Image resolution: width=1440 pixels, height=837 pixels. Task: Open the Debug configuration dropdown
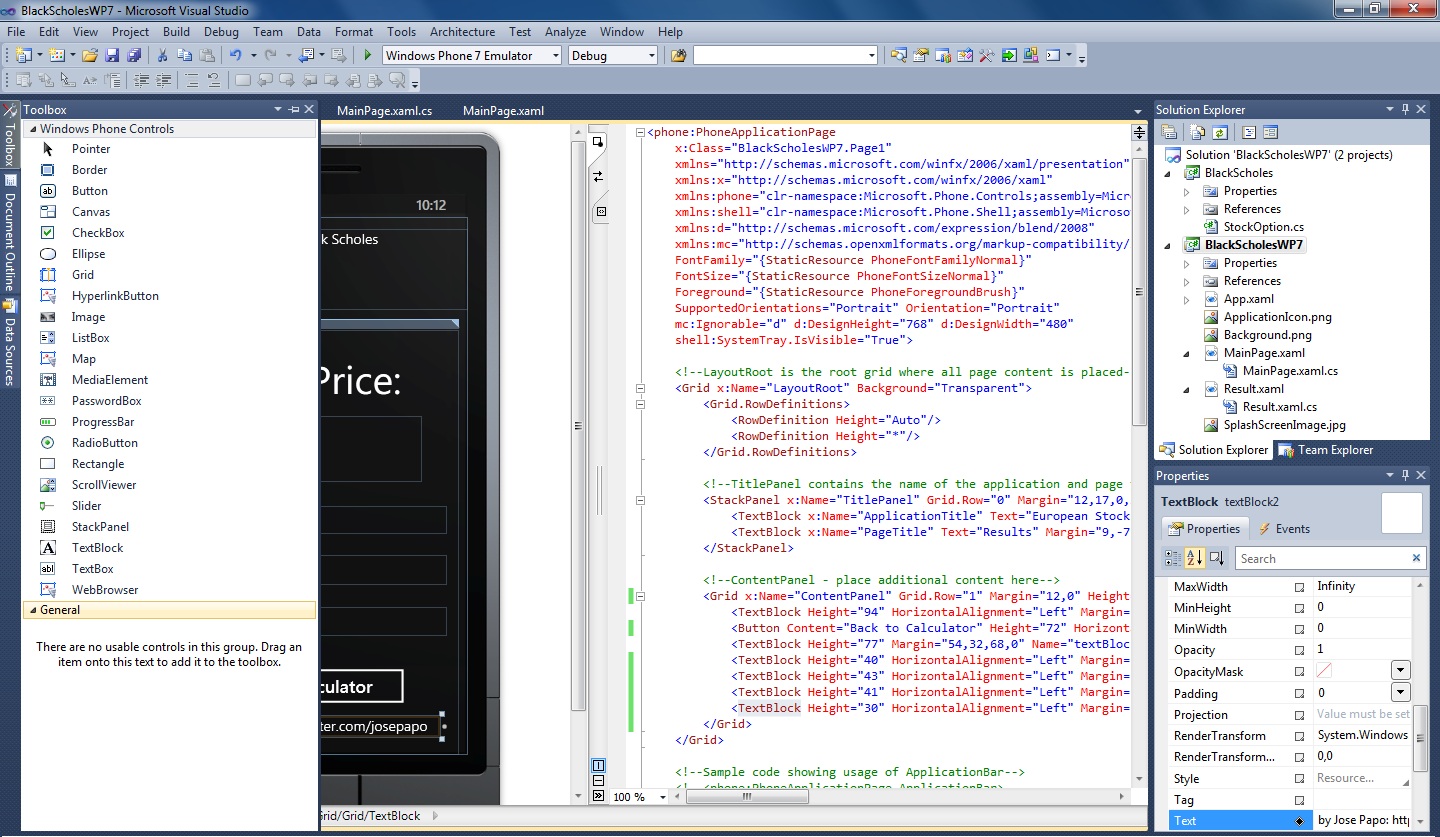pyautogui.click(x=652, y=56)
